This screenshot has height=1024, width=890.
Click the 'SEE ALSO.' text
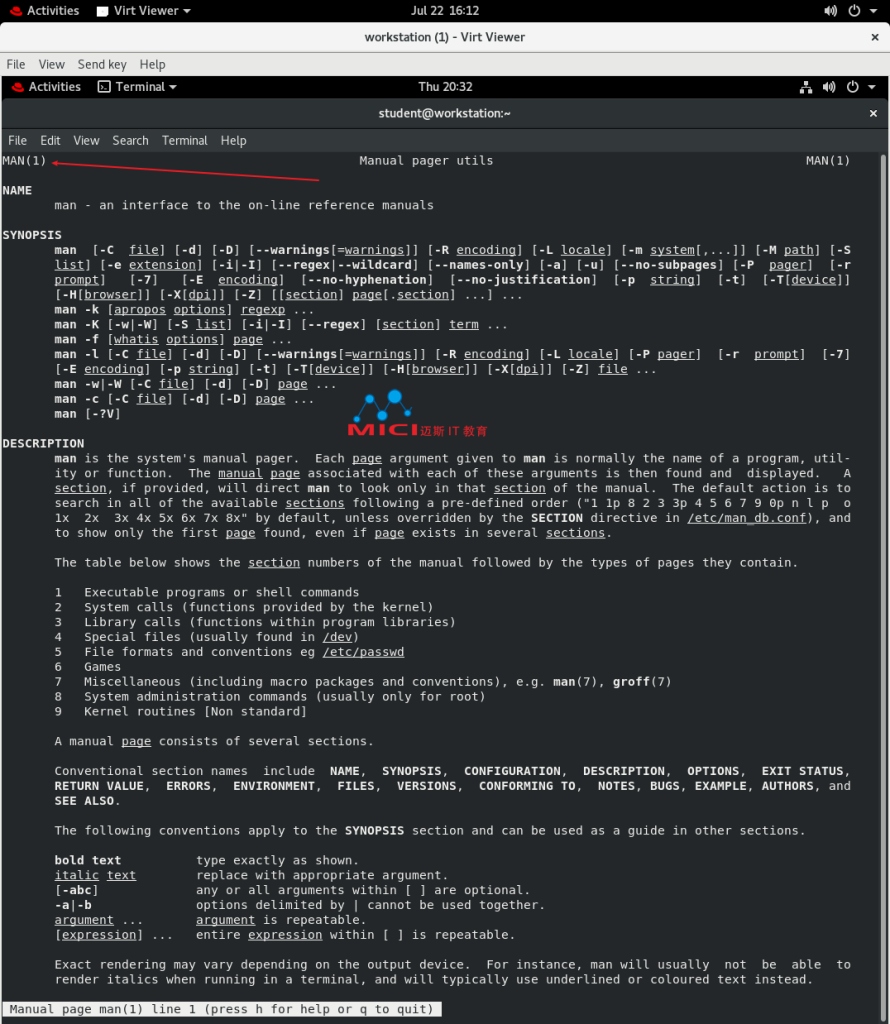[x=87, y=801]
